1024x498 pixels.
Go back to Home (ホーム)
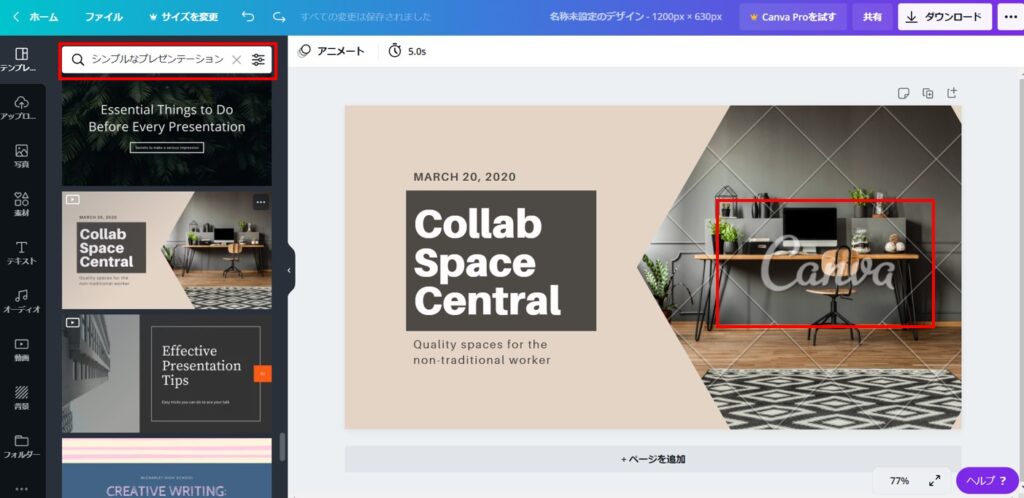[35, 17]
